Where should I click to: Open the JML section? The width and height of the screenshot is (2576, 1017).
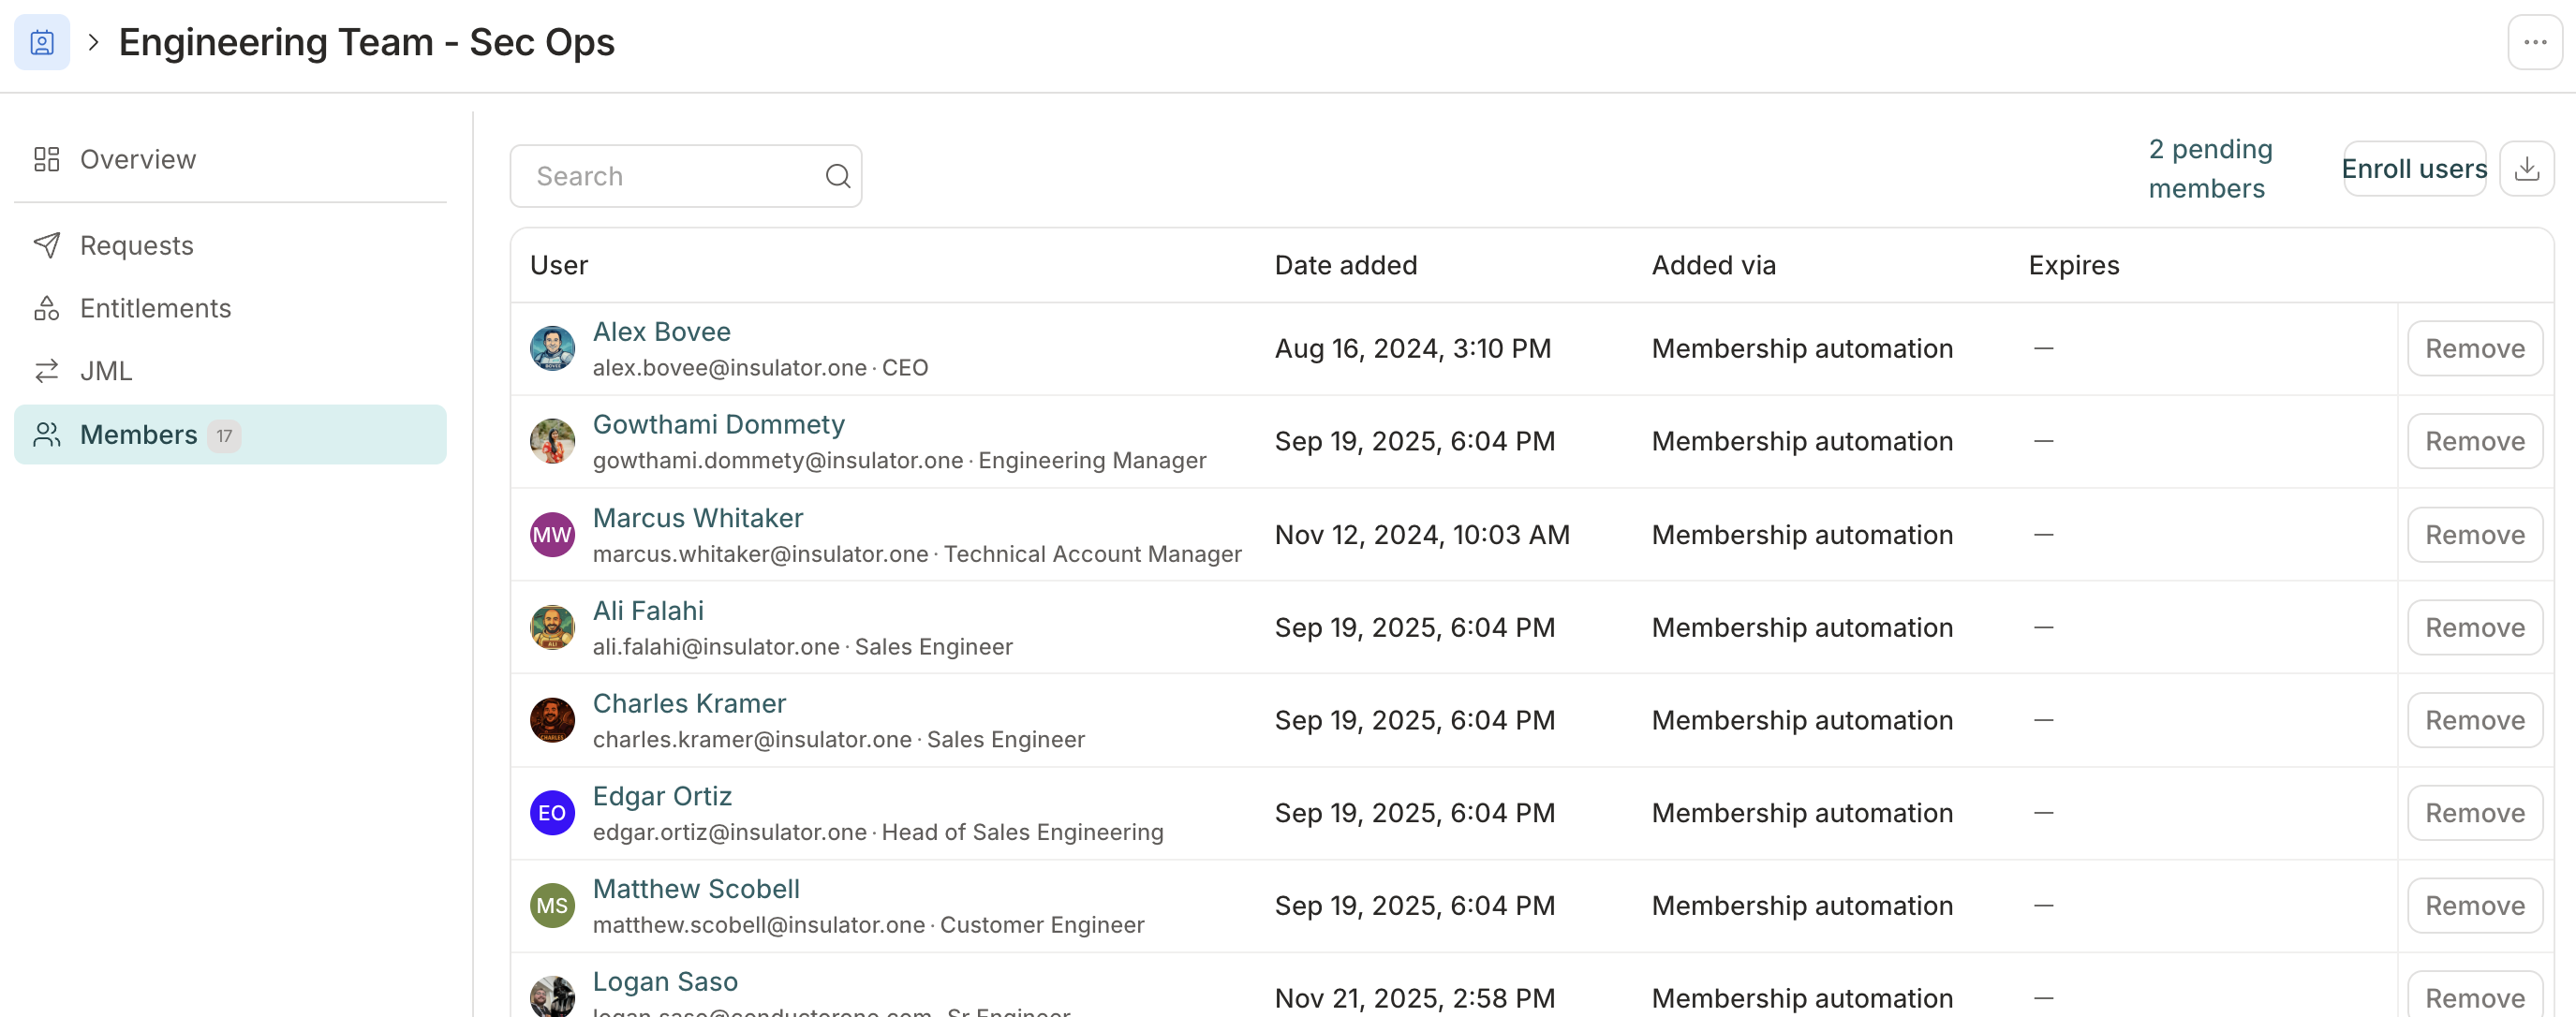point(230,371)
